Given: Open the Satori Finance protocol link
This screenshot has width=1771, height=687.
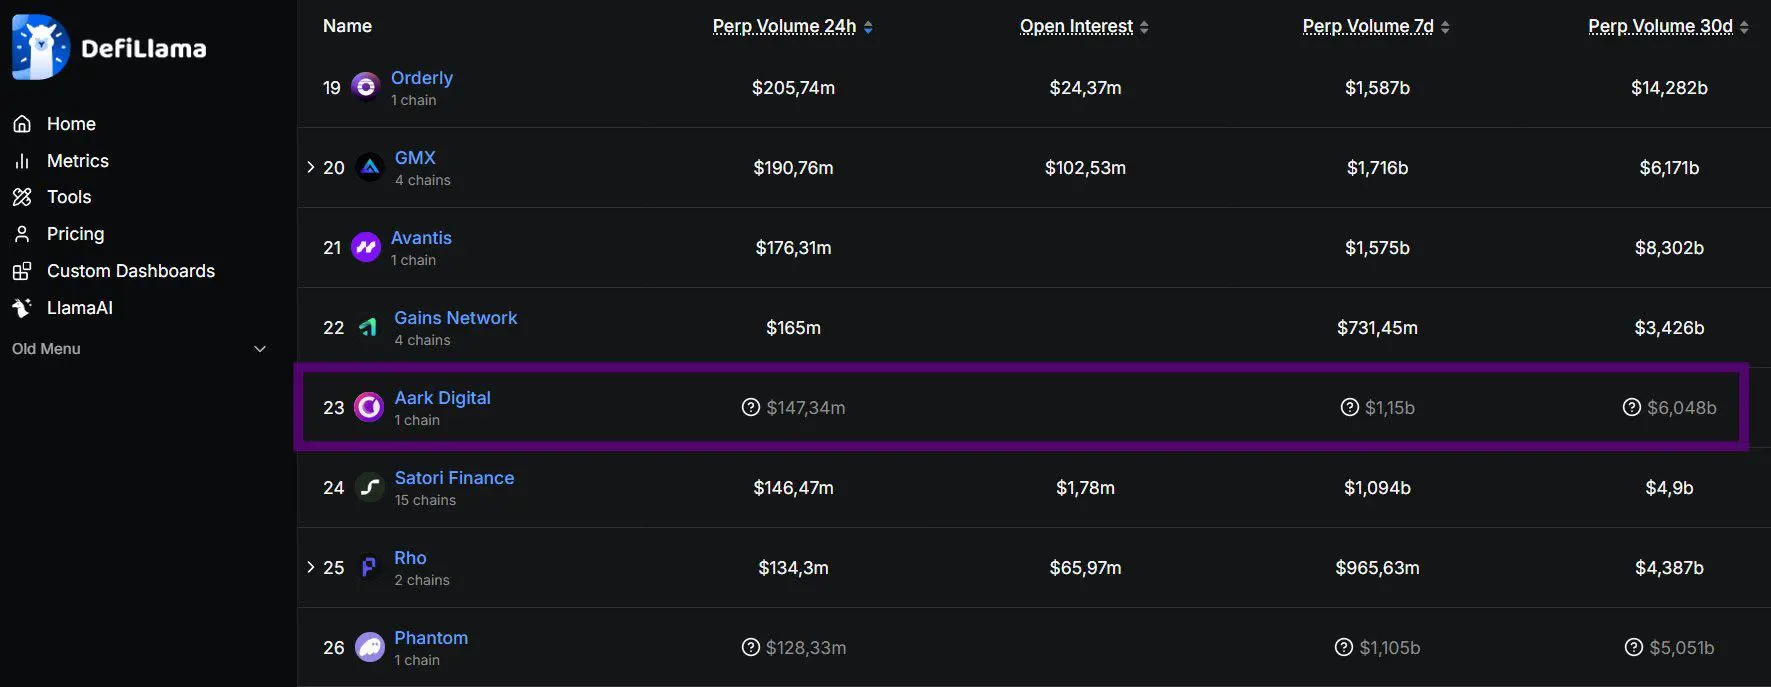Looking at the screenshot, I should coord(454,478).
